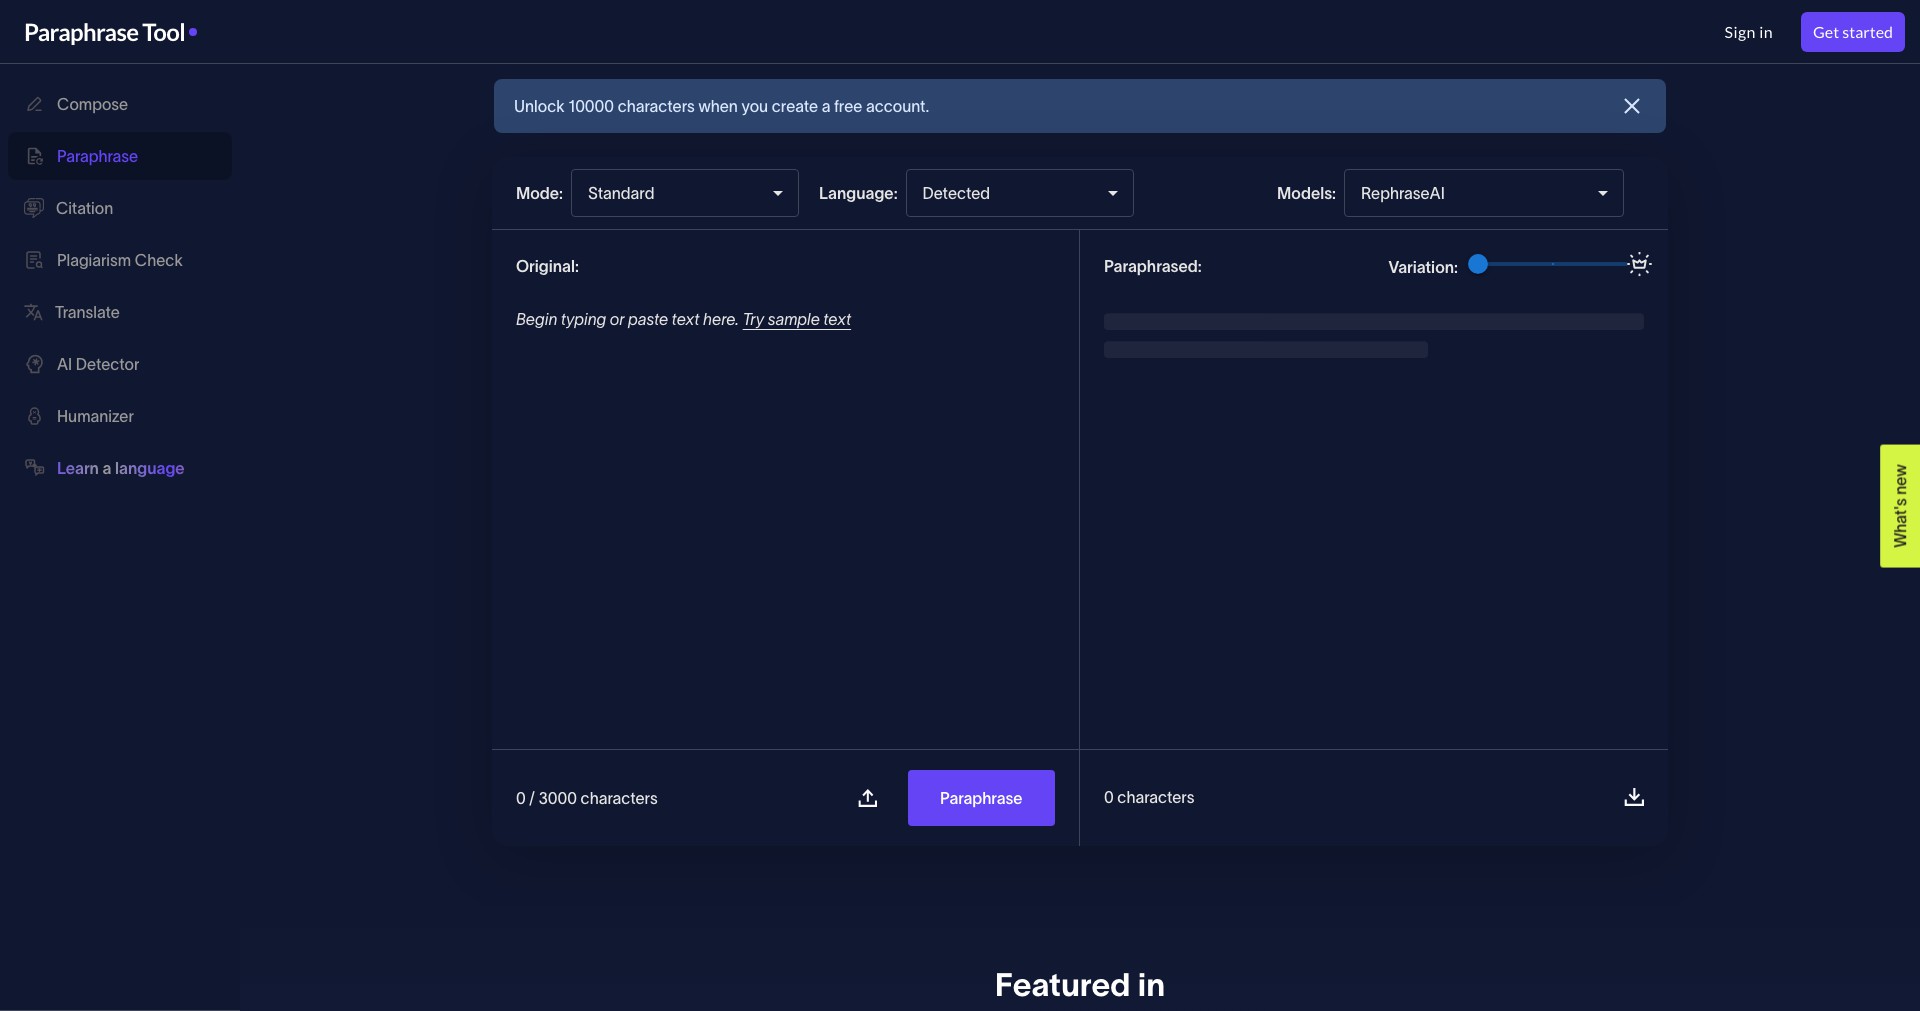Upload a file with the upload icon
1920x1011 pixels.
(868, 798)
